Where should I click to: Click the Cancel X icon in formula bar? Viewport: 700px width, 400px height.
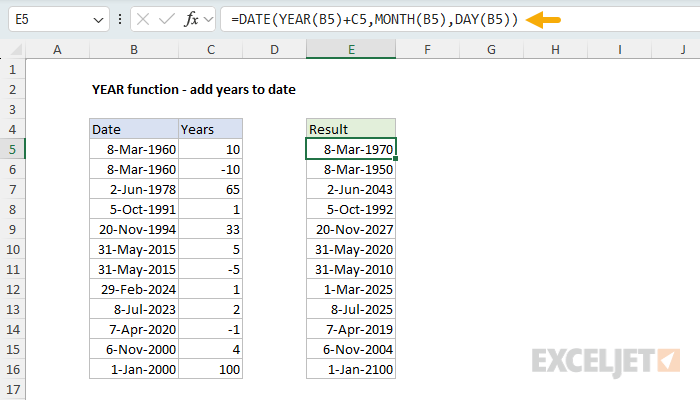click(143, 20)
